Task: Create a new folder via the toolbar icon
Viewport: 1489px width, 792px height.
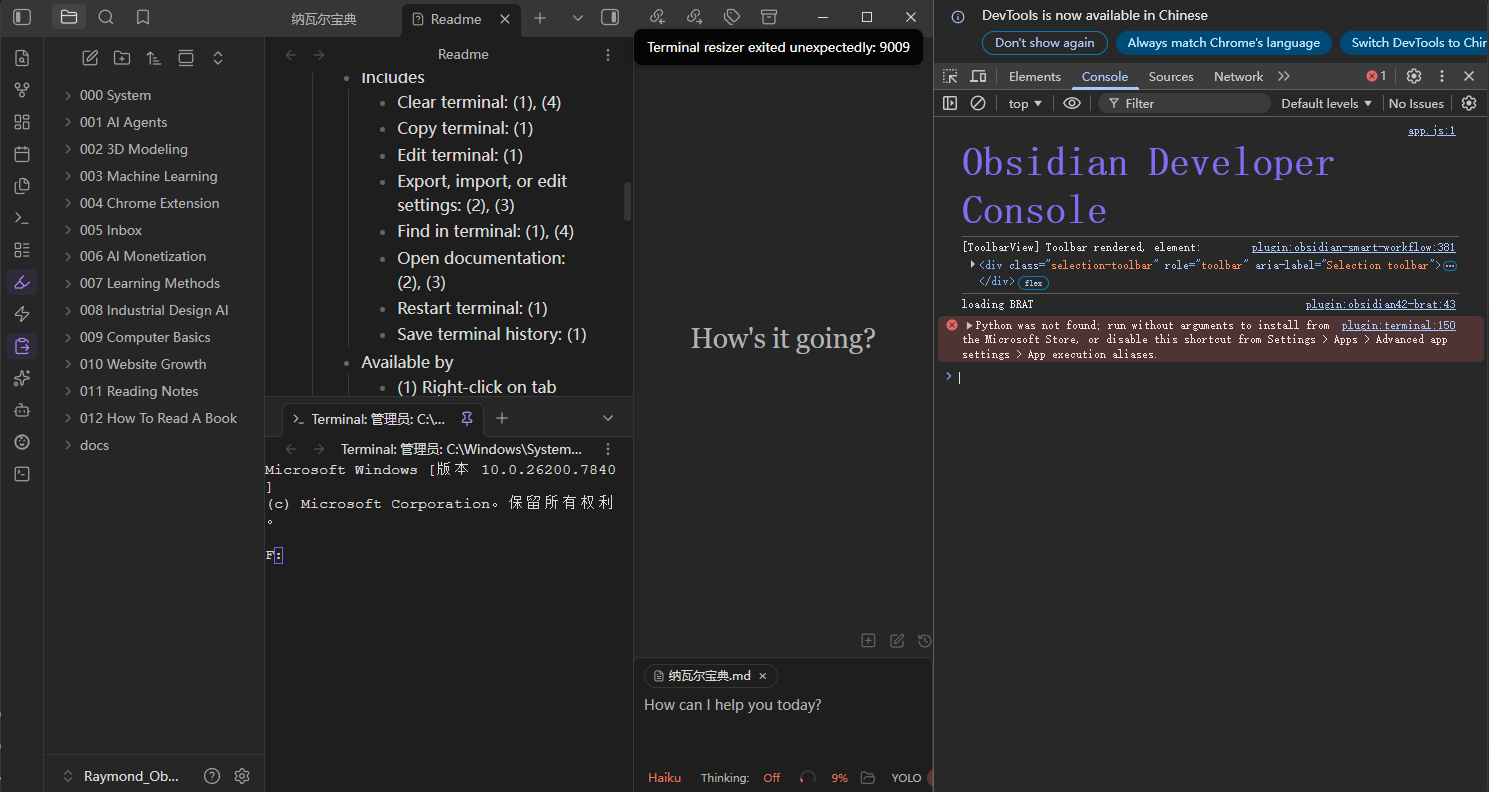Action: pos(122,58)
